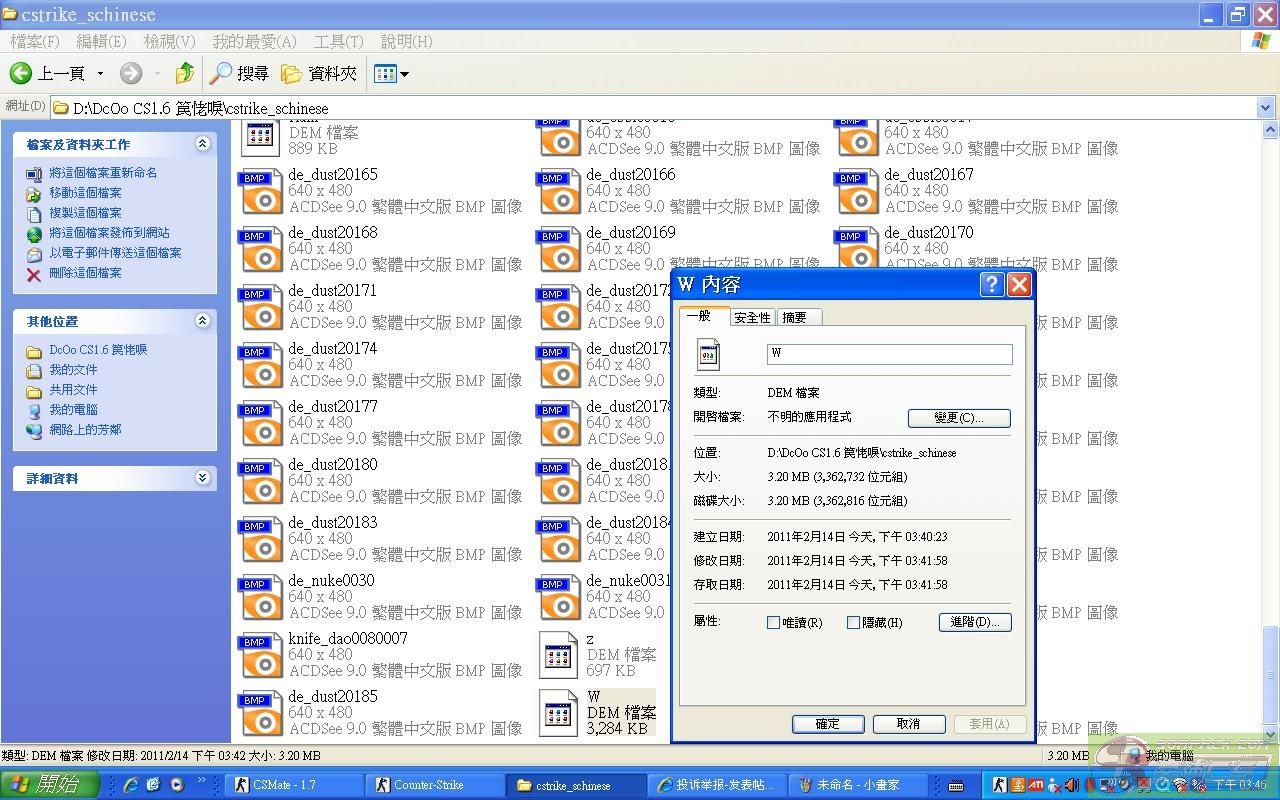Image resolution: width=1280 pixels, height=800 pixels.
Task: Switch to the 安全性 security tab
Action: [x=752, y=317]
